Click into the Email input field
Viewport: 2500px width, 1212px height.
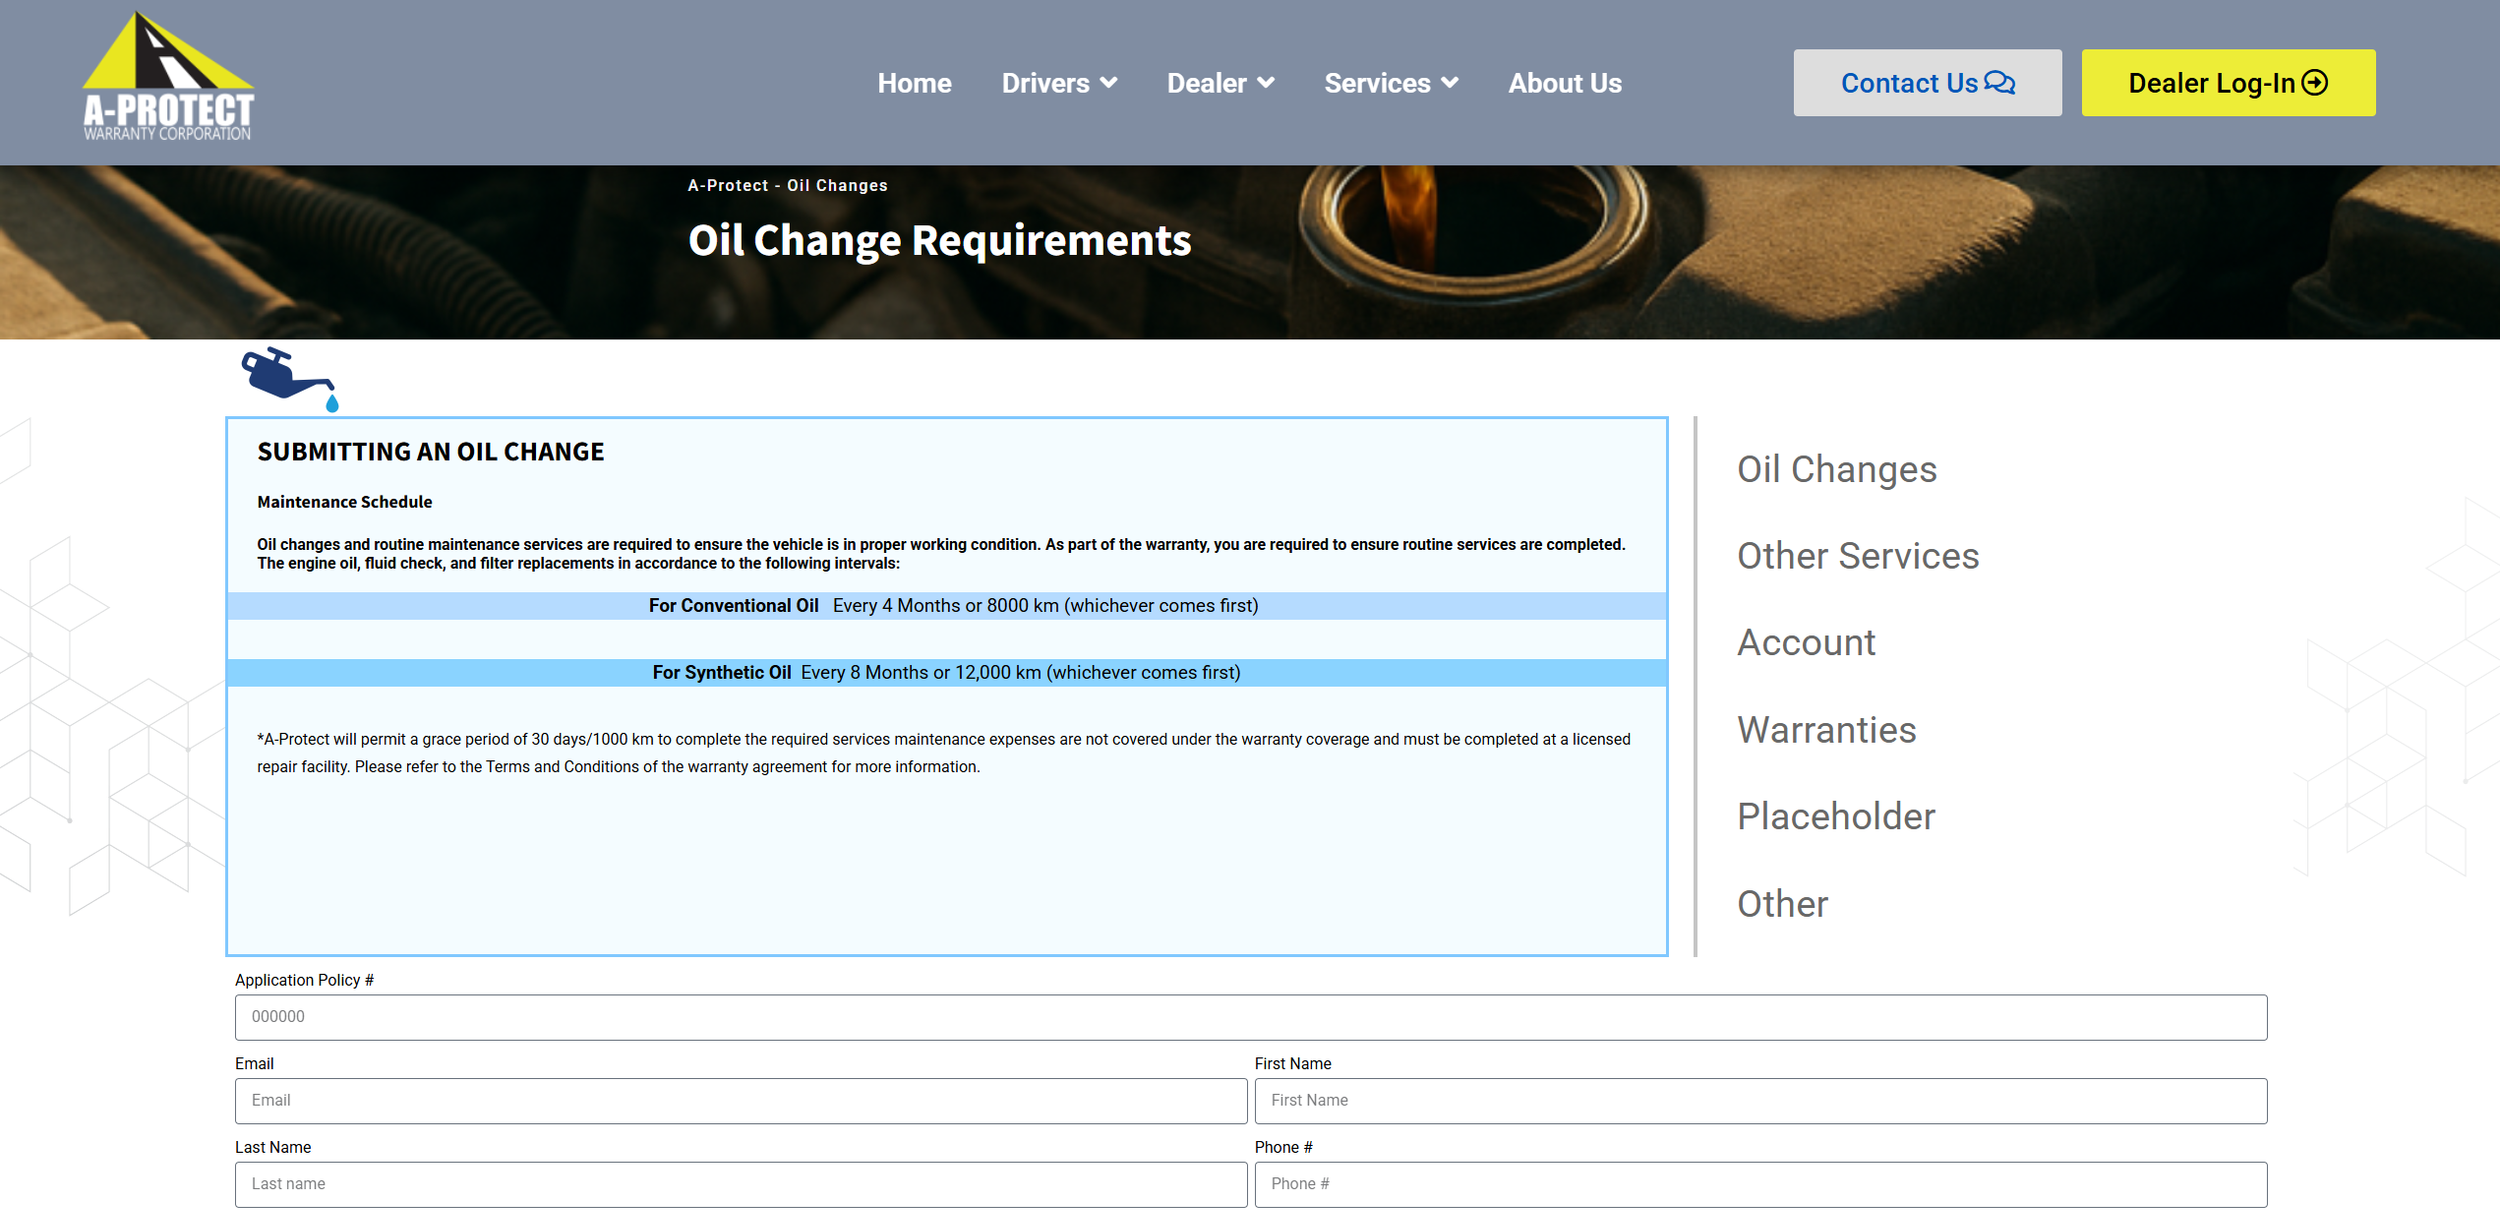(x=740, y=1101)
